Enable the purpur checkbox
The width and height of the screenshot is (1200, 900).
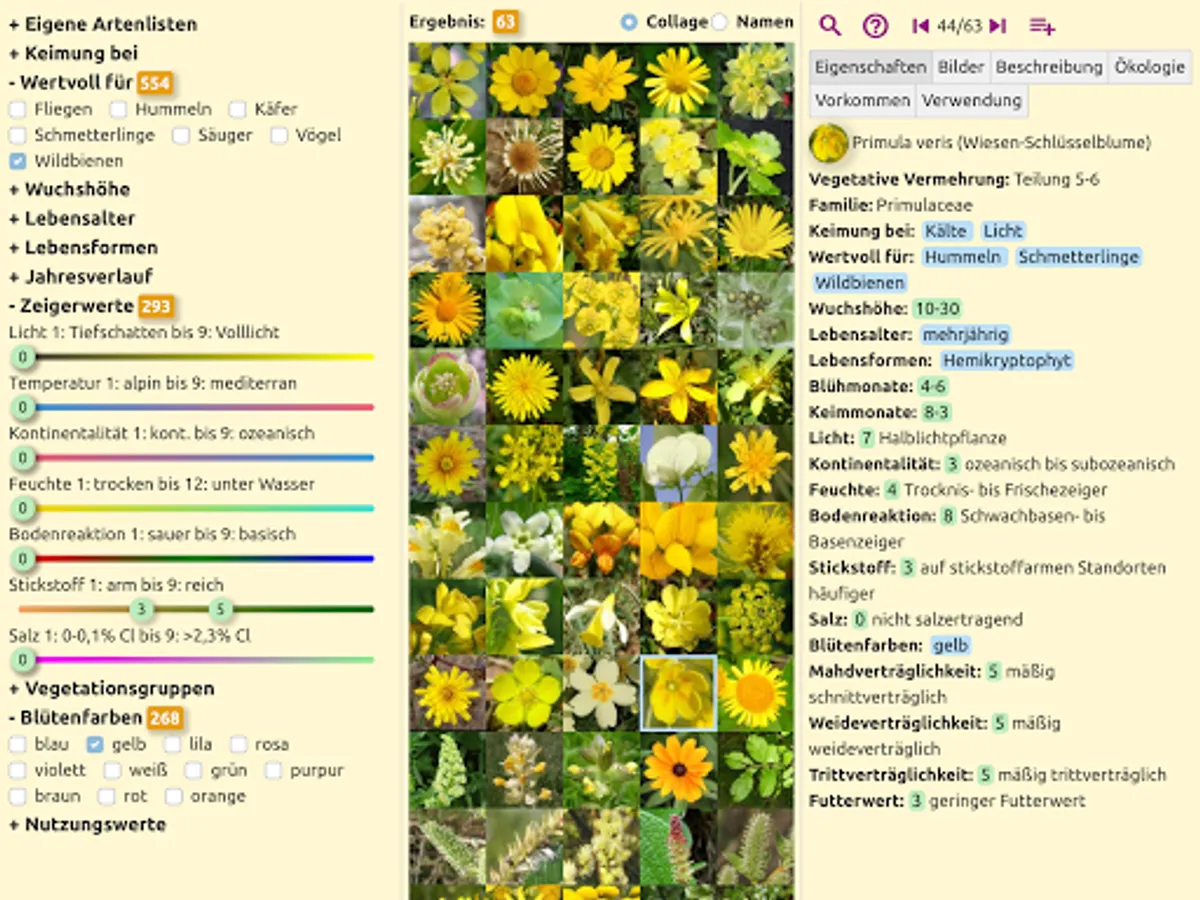[x=273, y=770]
